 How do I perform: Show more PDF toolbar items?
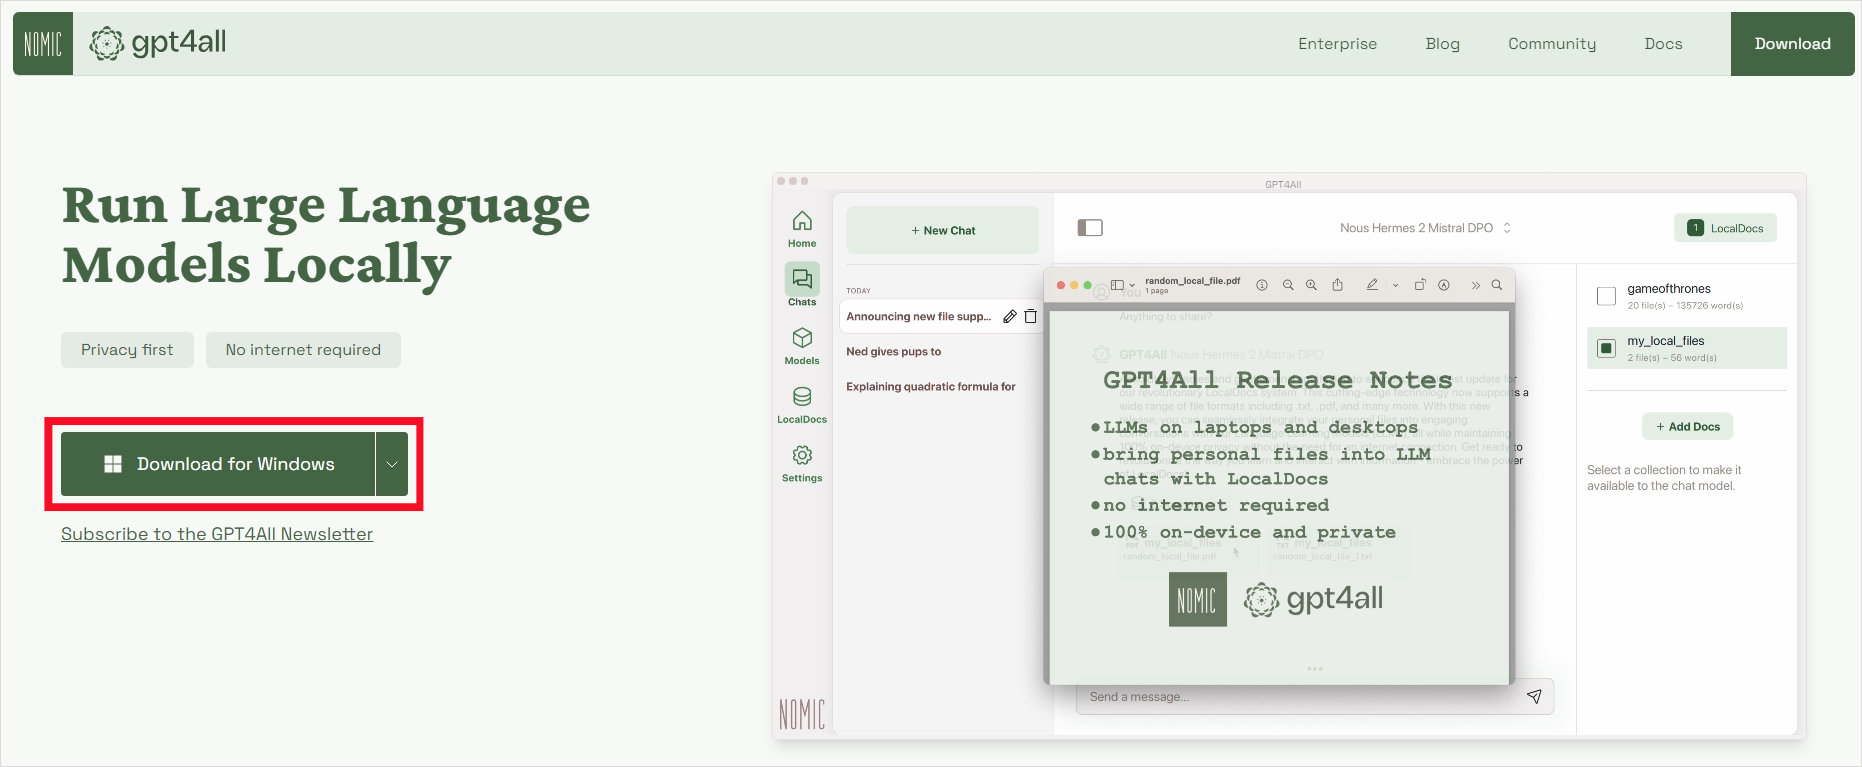[1475, 285]
